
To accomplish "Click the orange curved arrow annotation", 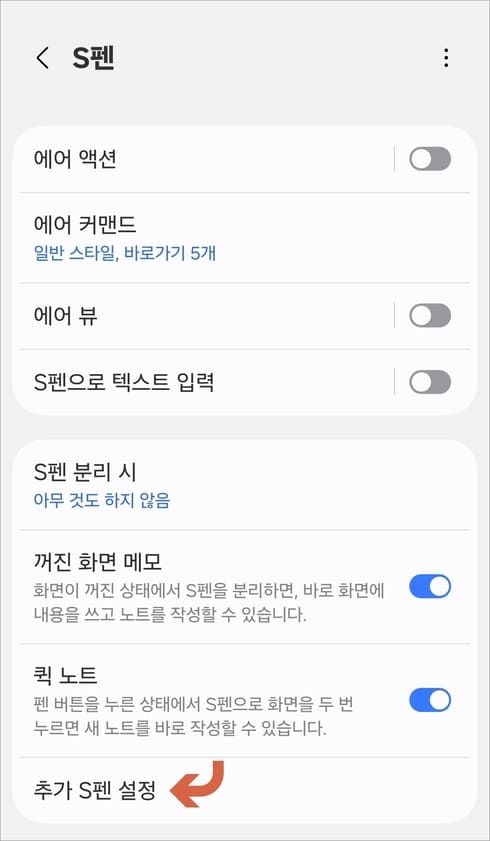I will (197, 784).
